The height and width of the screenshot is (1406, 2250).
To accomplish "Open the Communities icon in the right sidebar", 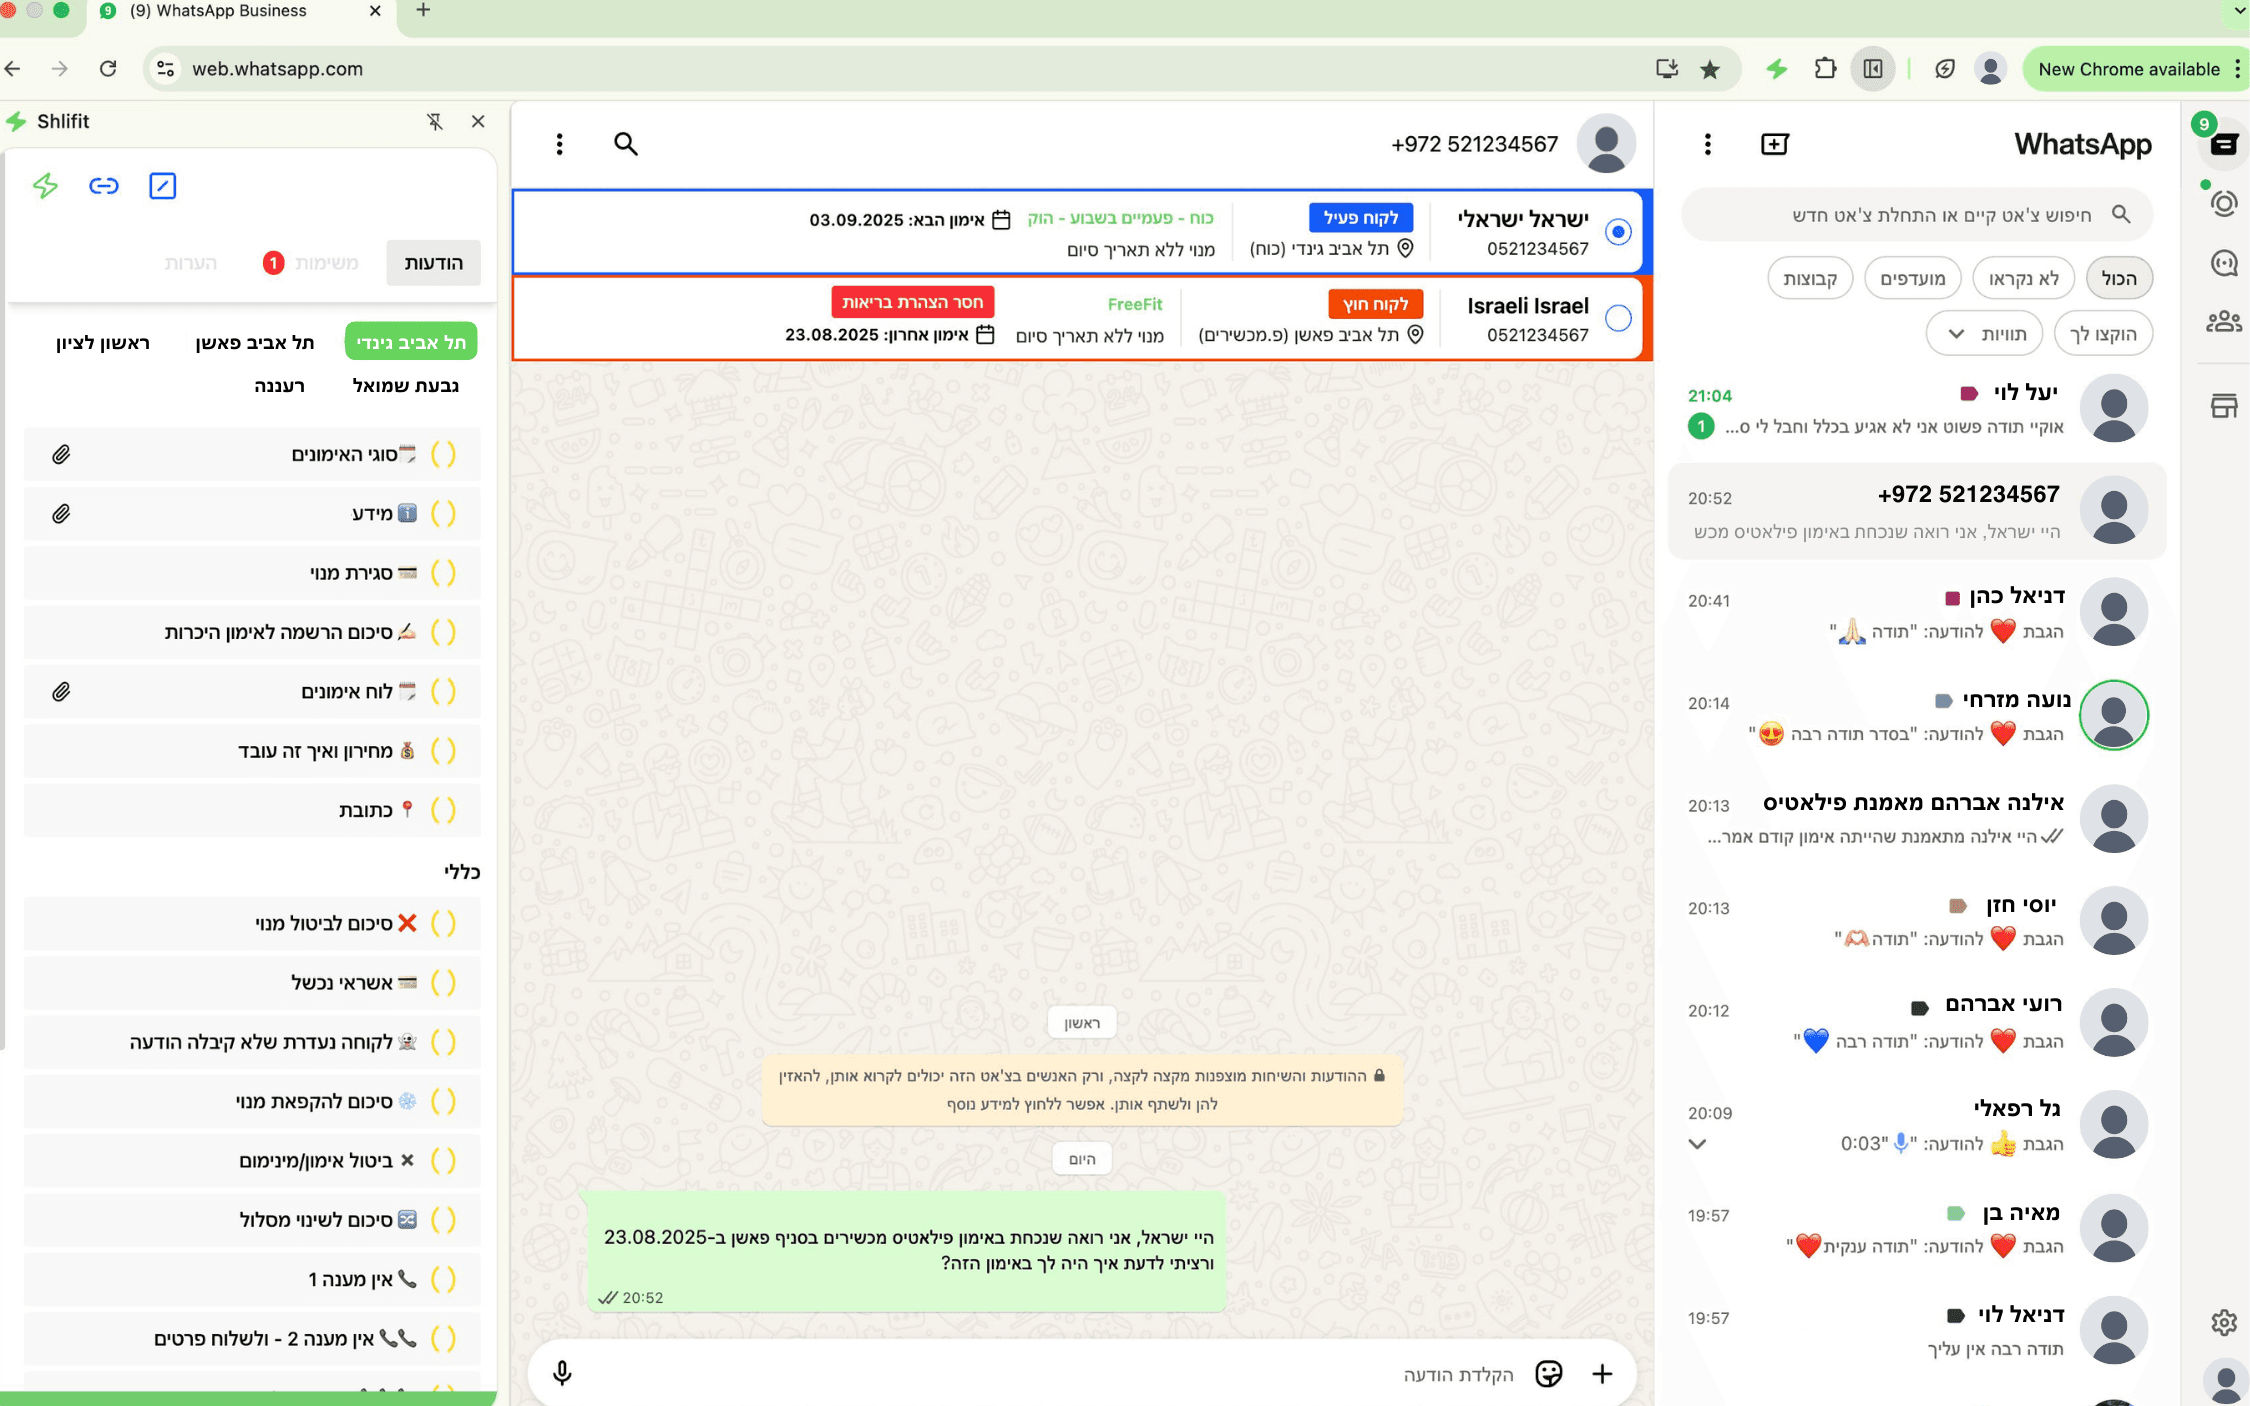I will click(2222, 321).
